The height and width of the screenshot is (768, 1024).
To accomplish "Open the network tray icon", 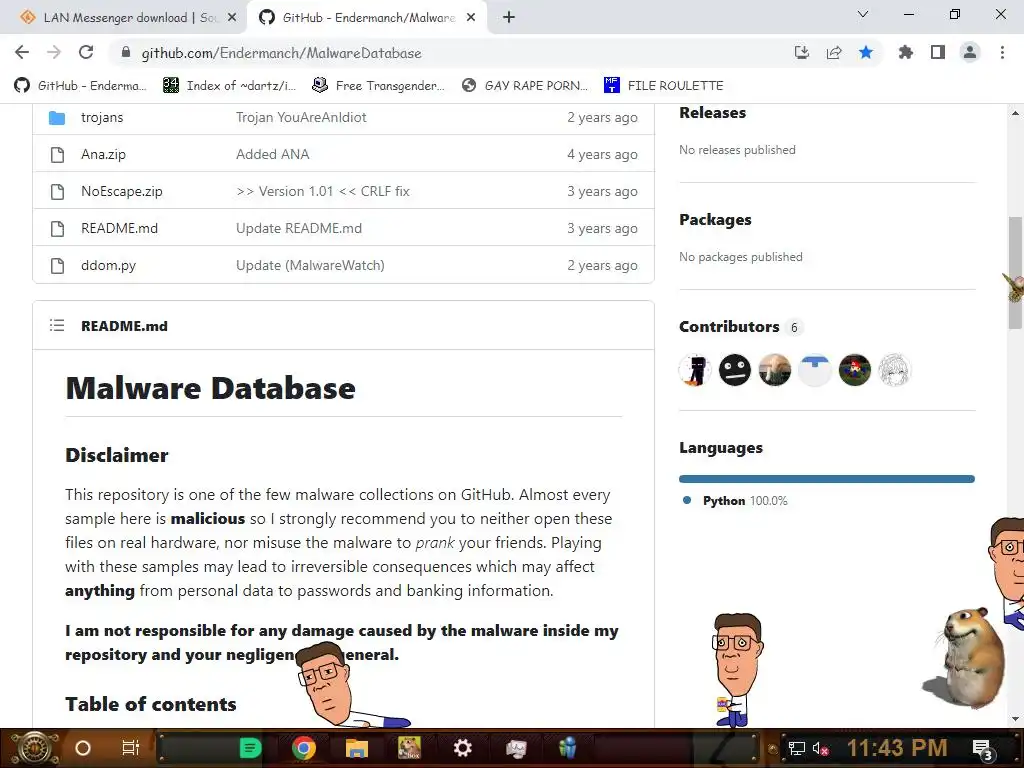I will pos(796,749).
